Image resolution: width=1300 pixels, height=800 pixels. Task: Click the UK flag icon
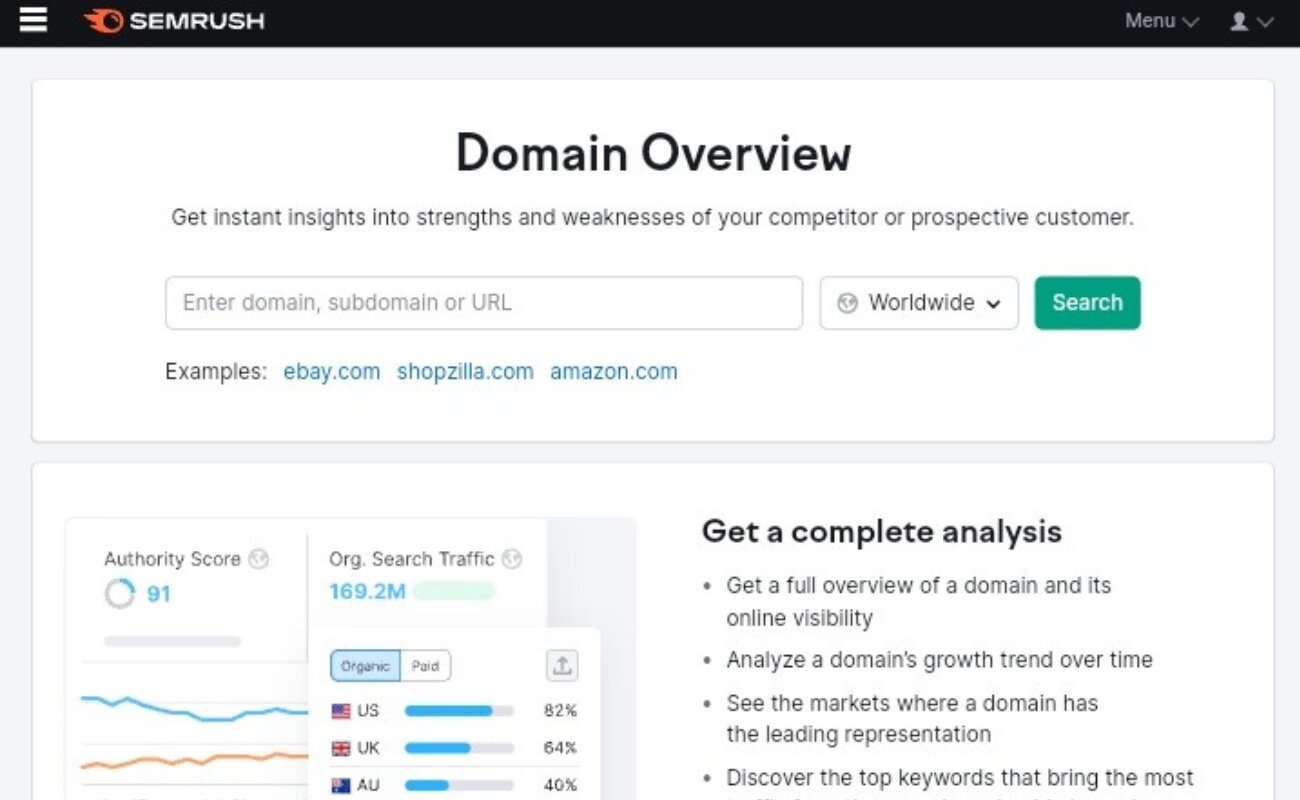click(x=341, y=748)
